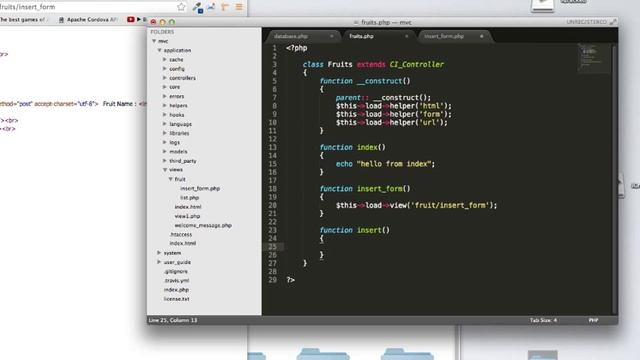Expand the models folder

point(165,151)
